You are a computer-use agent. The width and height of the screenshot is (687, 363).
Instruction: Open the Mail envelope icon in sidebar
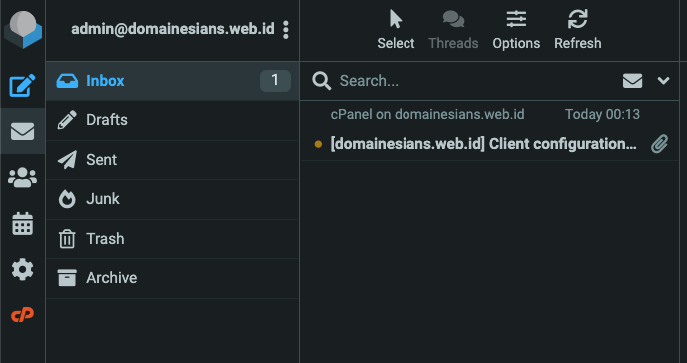(x=22, y=131)
